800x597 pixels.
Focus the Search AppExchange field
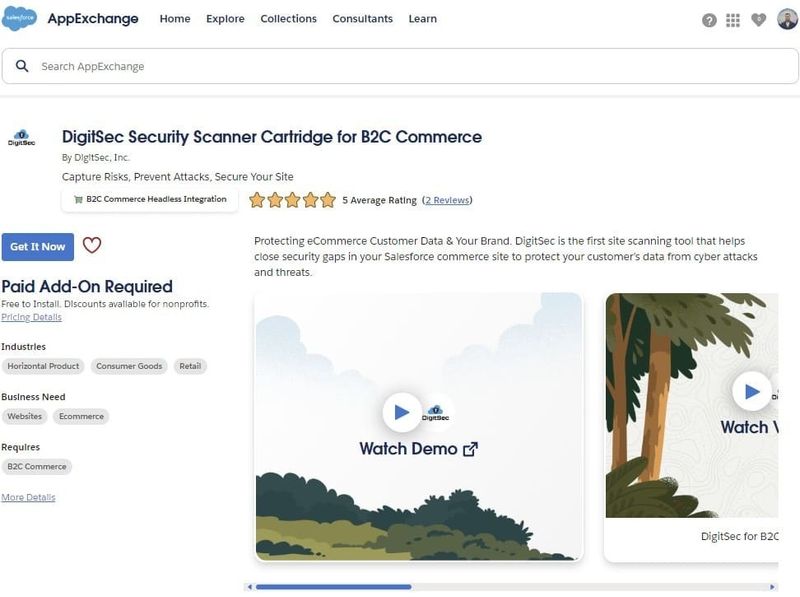tap(400, 66)
